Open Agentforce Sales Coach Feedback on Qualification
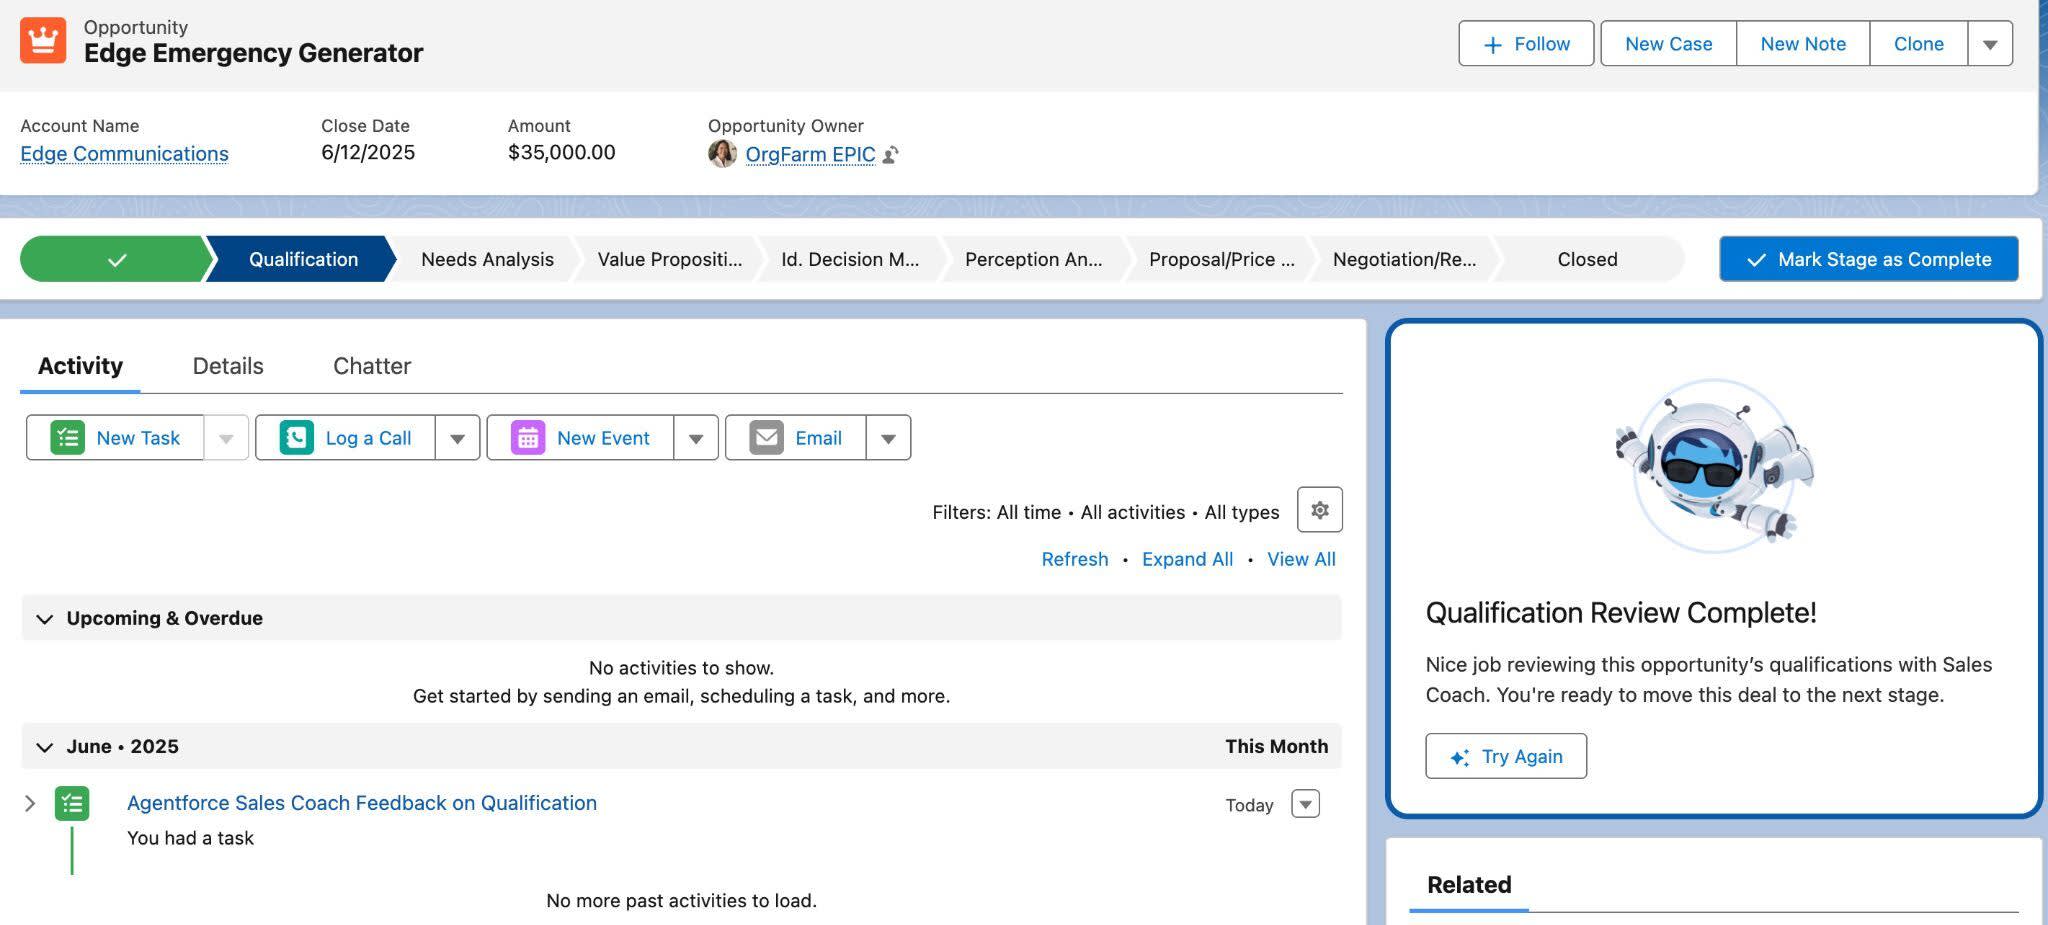The image size is (2048, 925). pyautogui.click(x=362, y=803)
